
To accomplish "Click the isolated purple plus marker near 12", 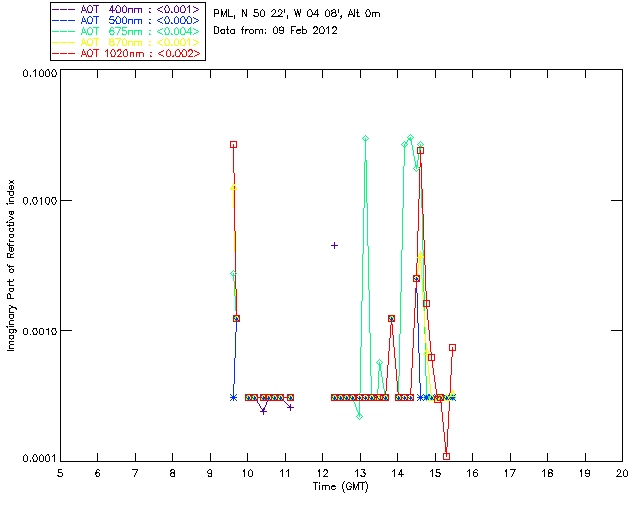I will (x=334, y=245).
